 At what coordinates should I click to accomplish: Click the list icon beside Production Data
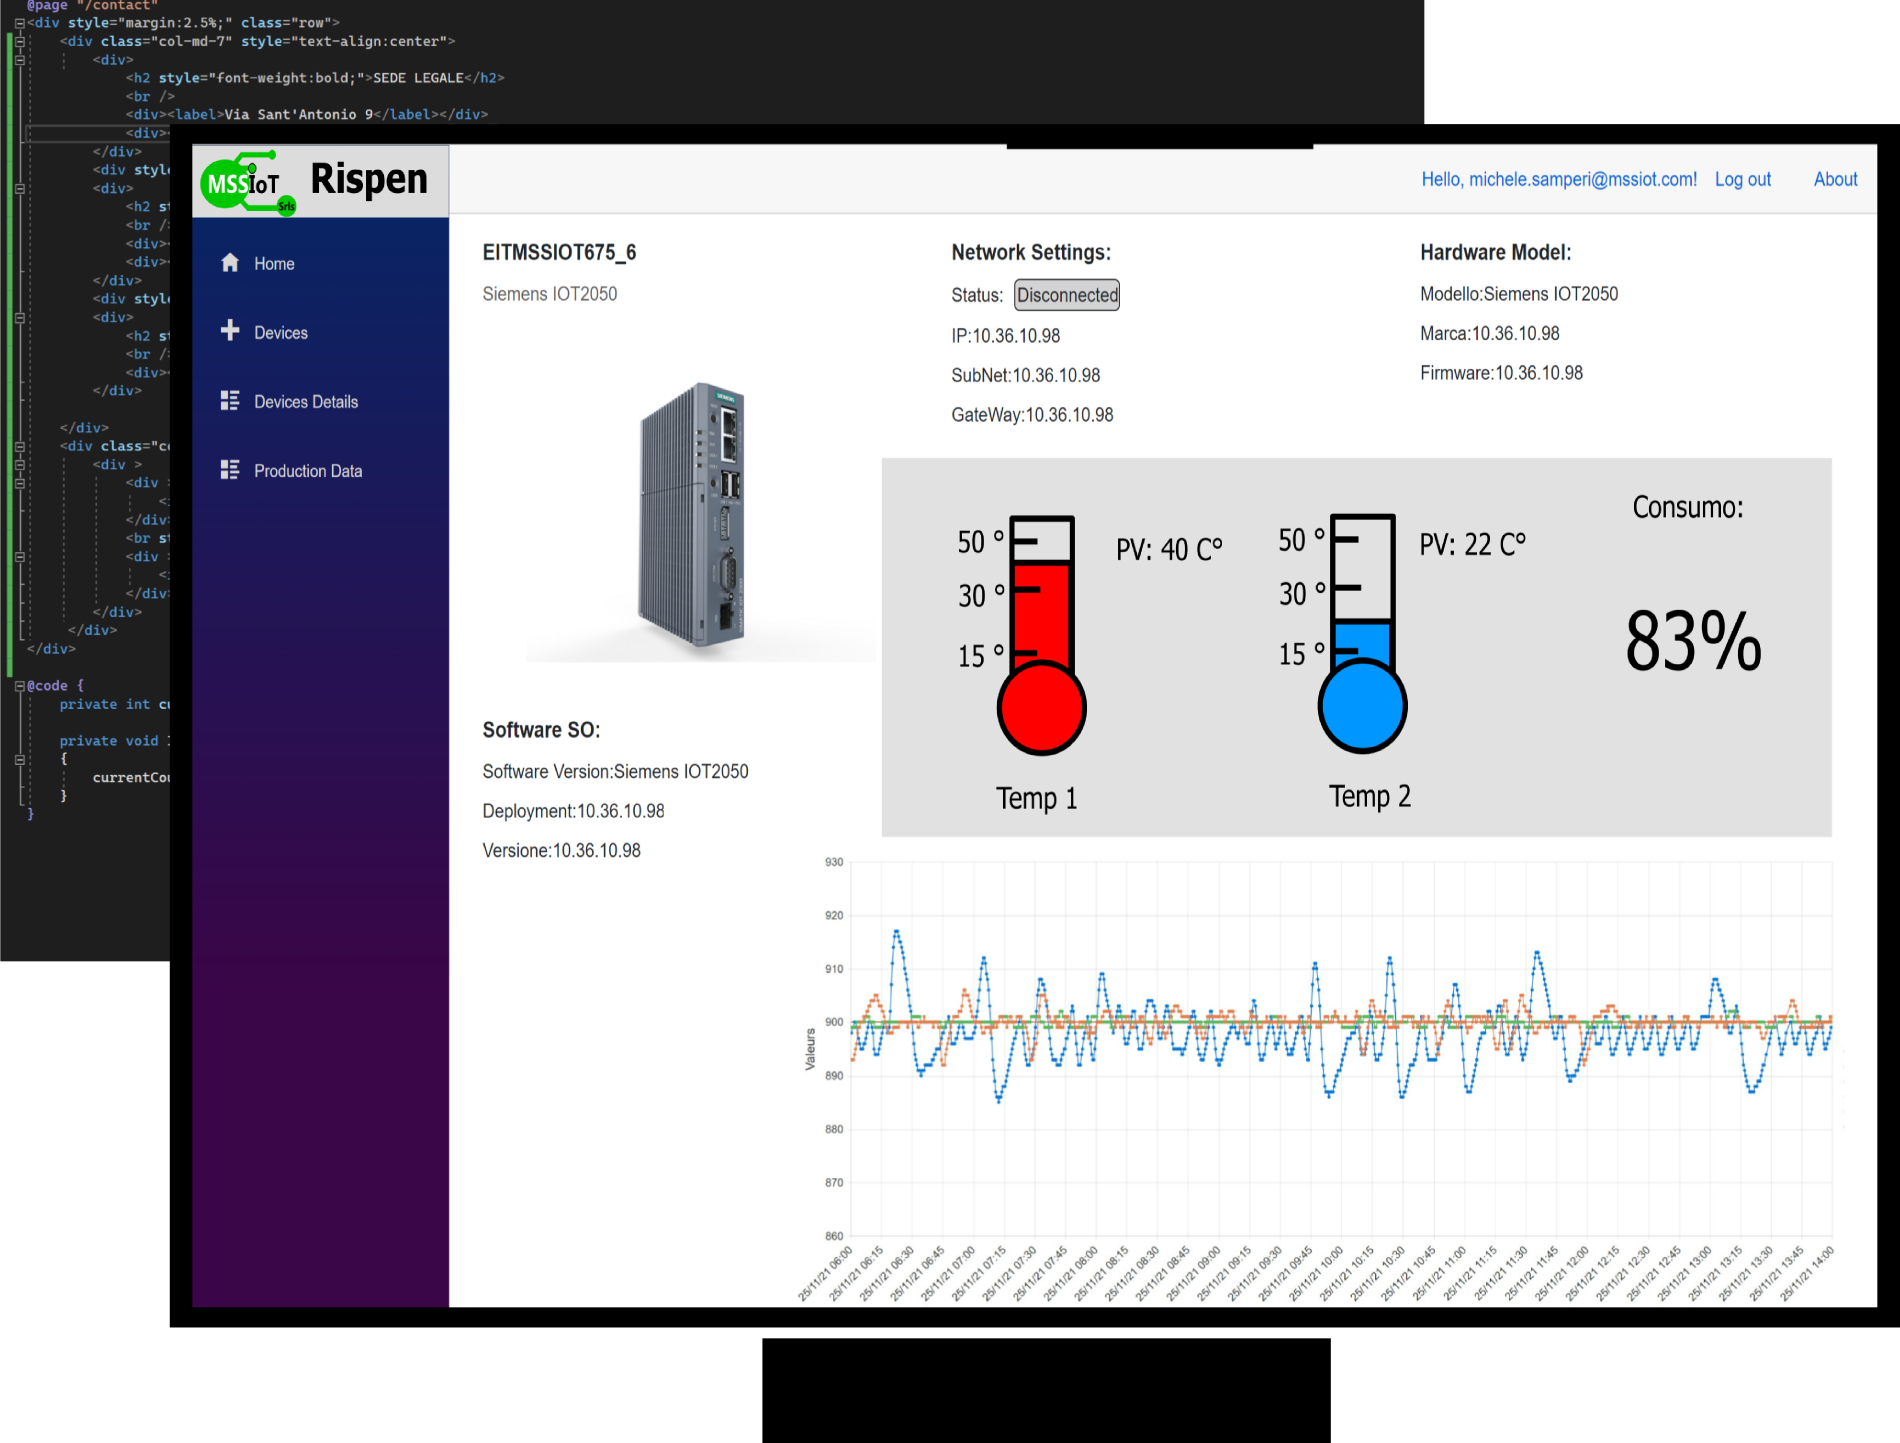pyautogui.click(x=230, y=469)
